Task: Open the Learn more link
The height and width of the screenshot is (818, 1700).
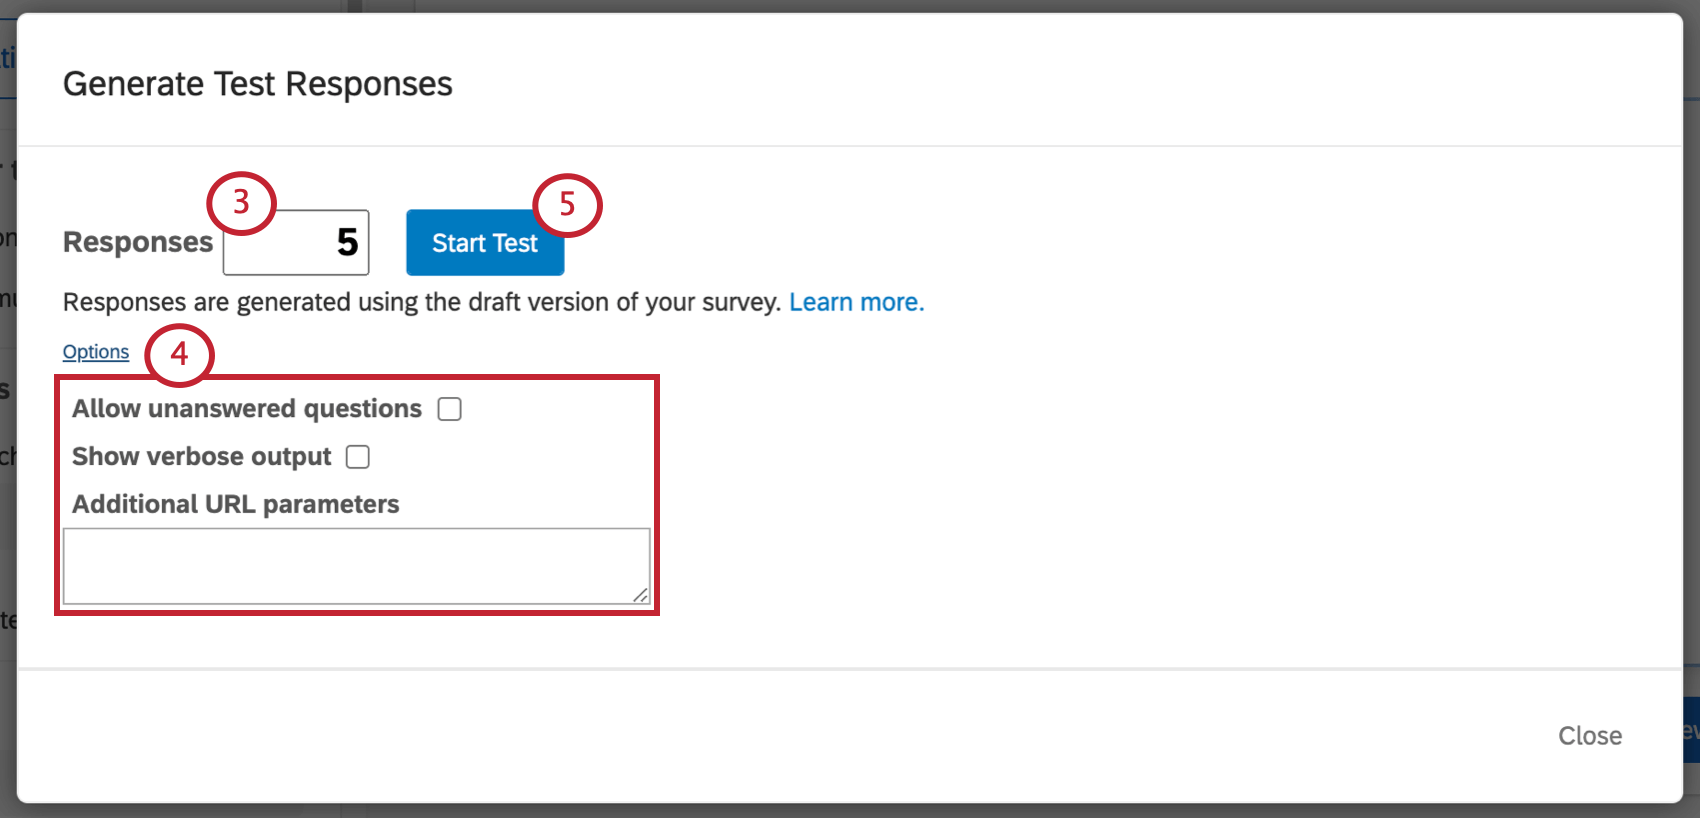Action: point(856,302)
